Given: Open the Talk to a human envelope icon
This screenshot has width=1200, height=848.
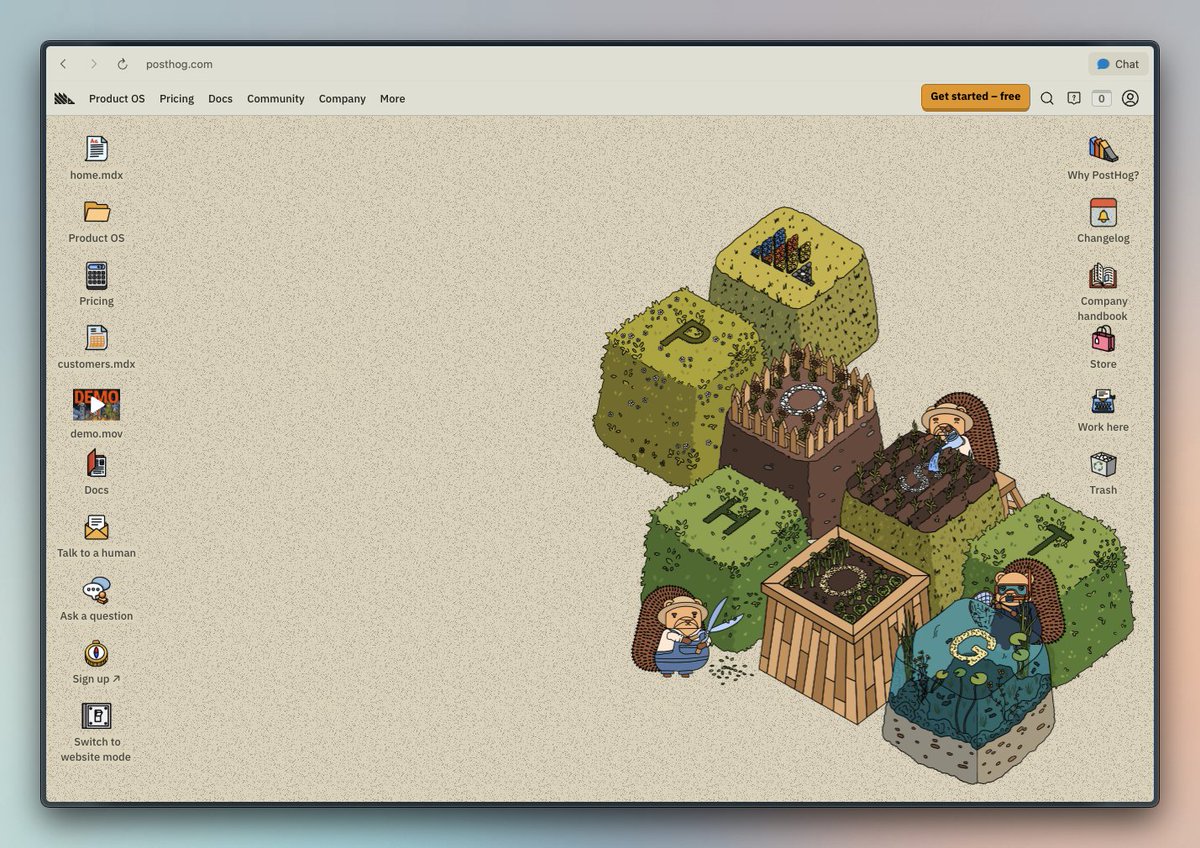Looking at the screenshot, I should [x=97, y=527].
